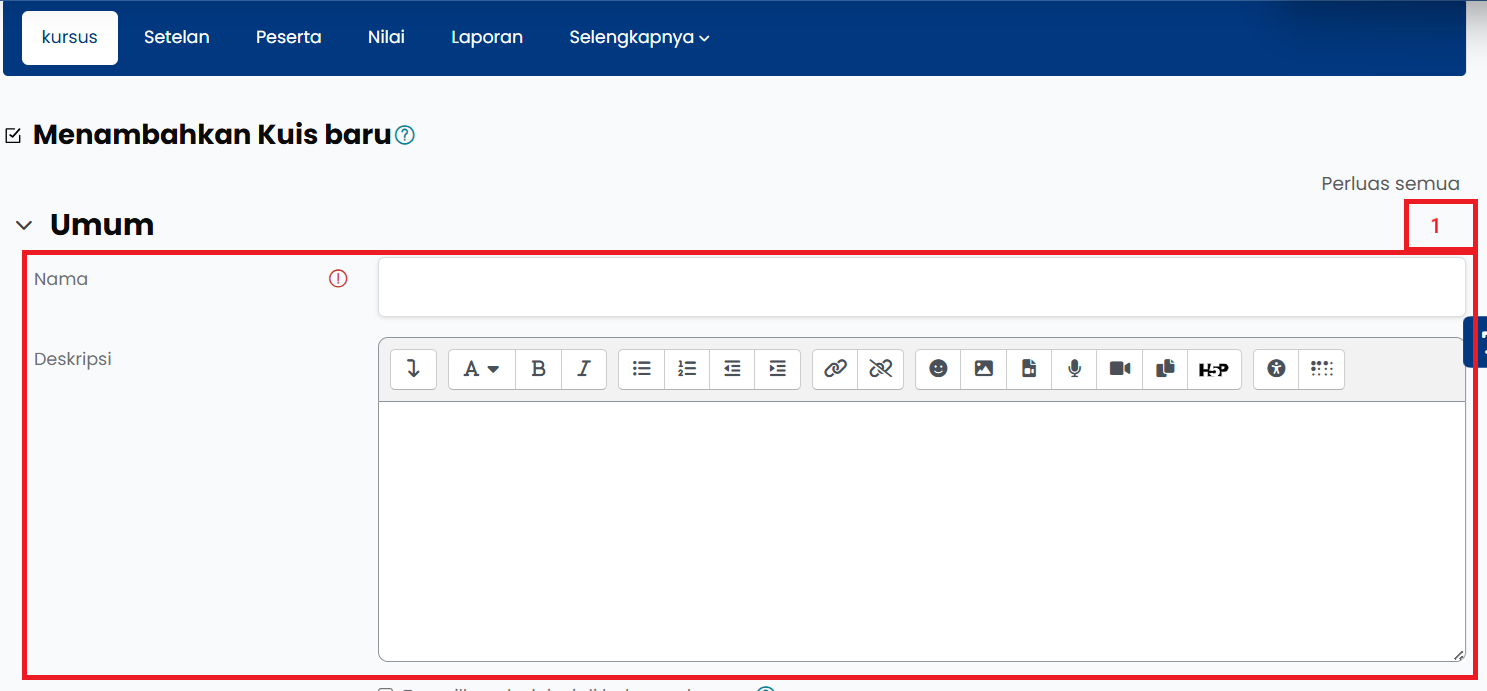The height and width of the screenshot is (691, 1487).
Task: Open the Selengkapnya menu
Action: [639, 38]
